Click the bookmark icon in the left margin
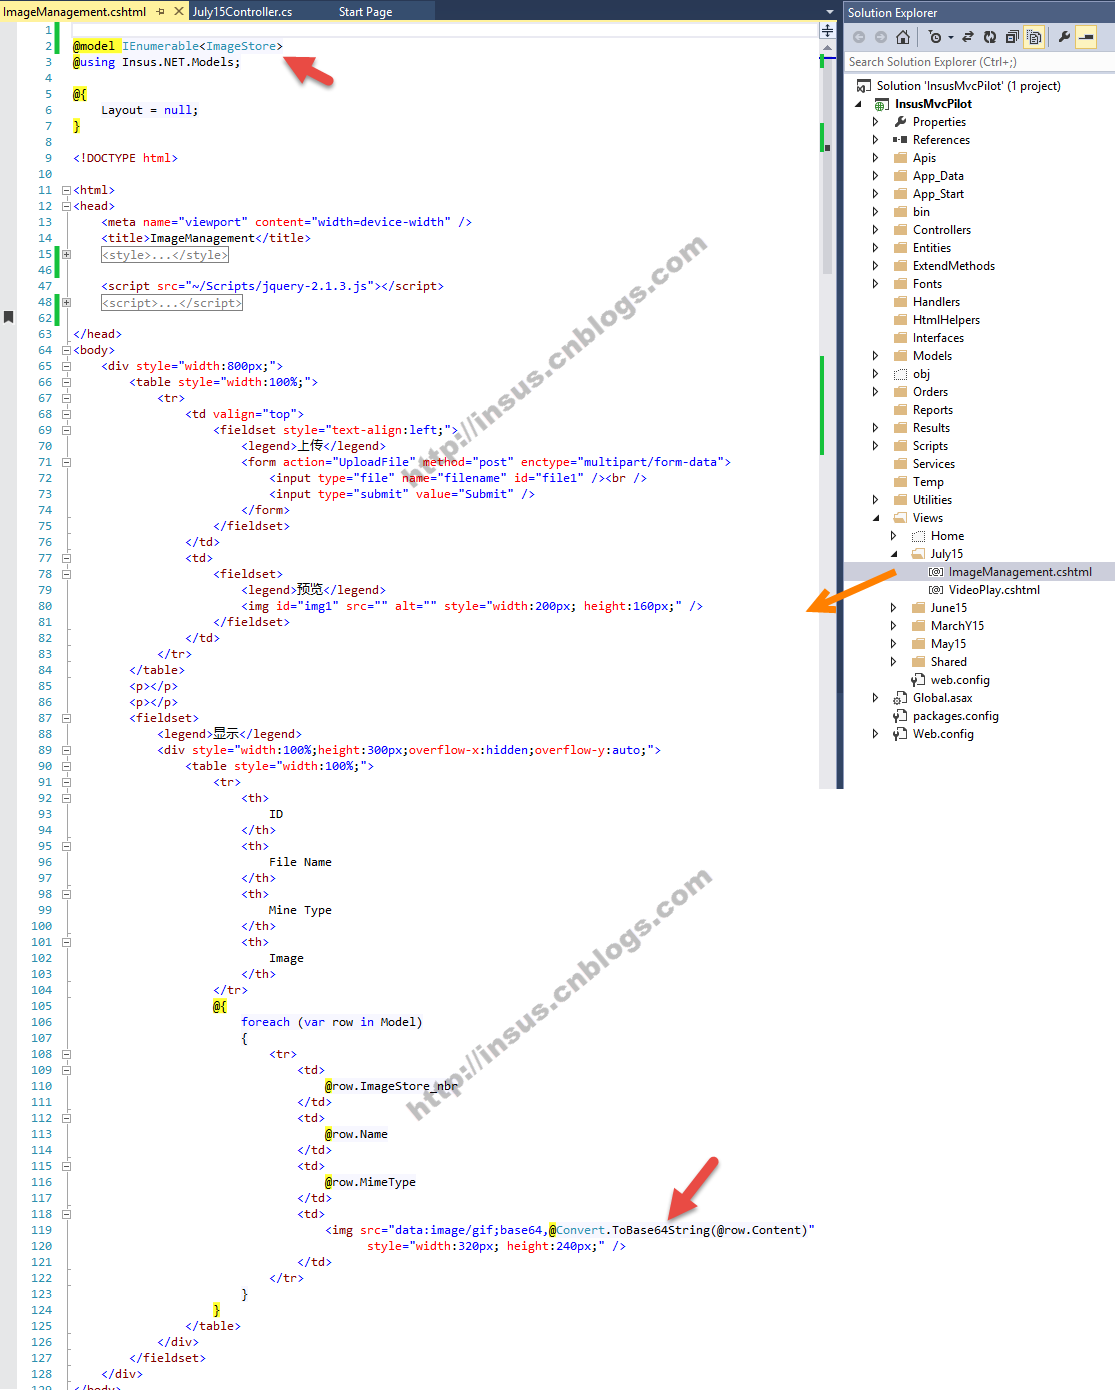Viewport: 1115px width, 1390px height. (8, 317)
